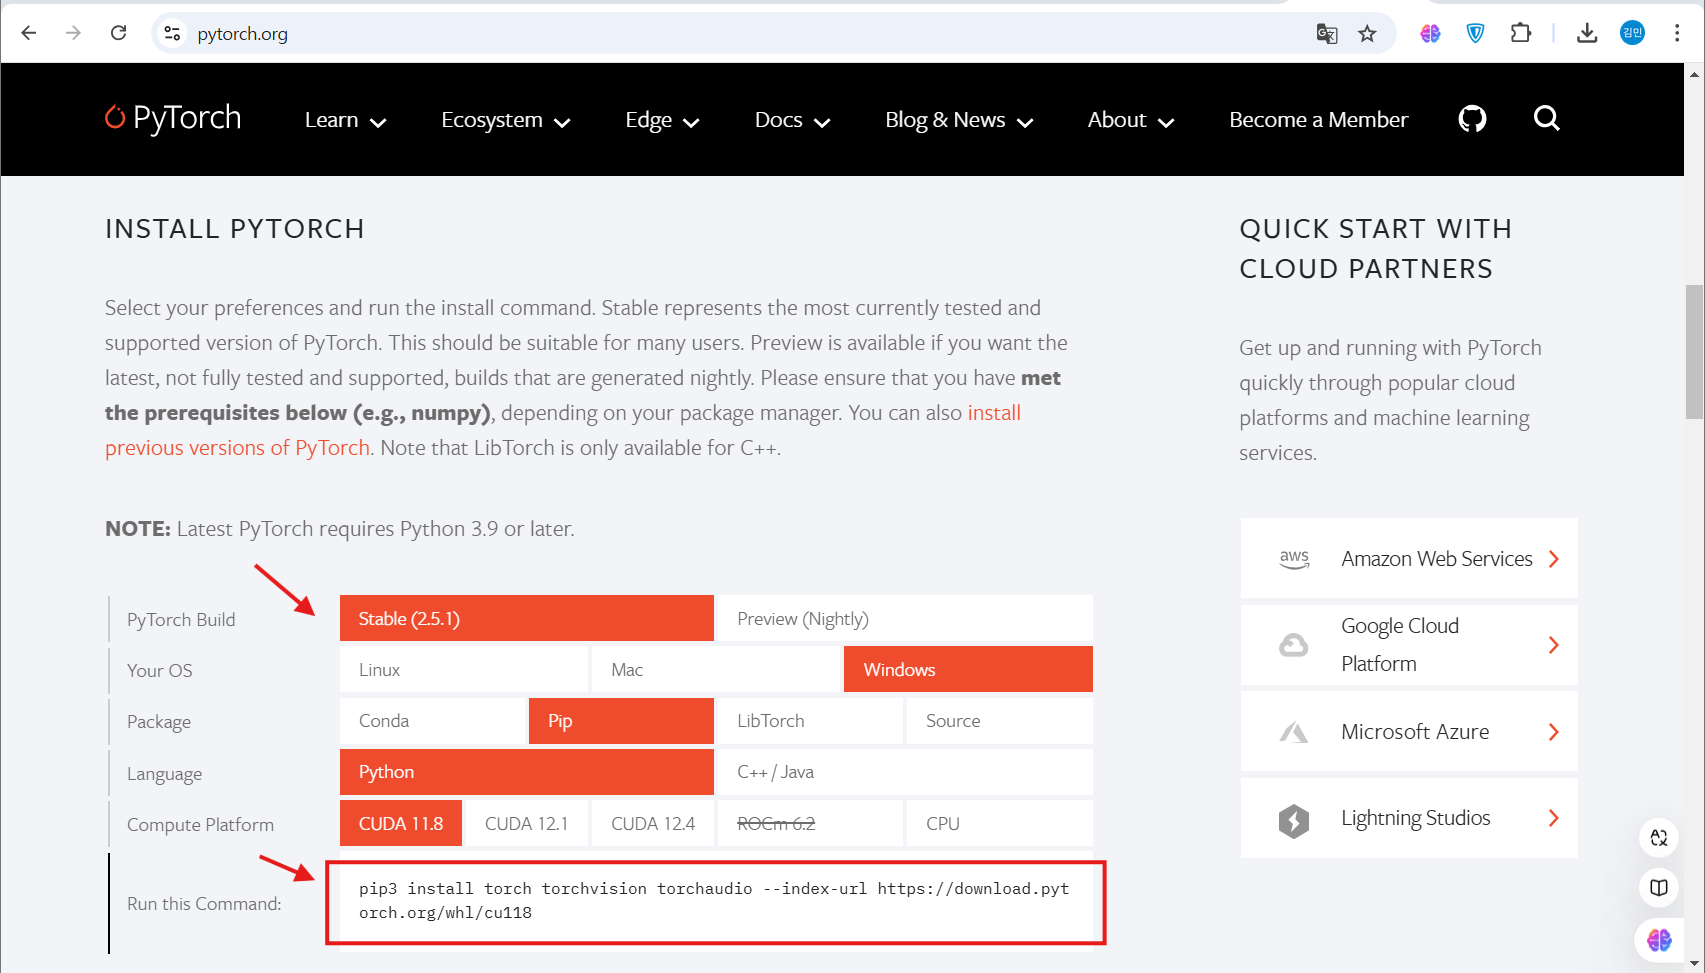Open Microsoft Azure quick start
The width and height of the screenshot is (1705, 973).
coord(1409,732)
